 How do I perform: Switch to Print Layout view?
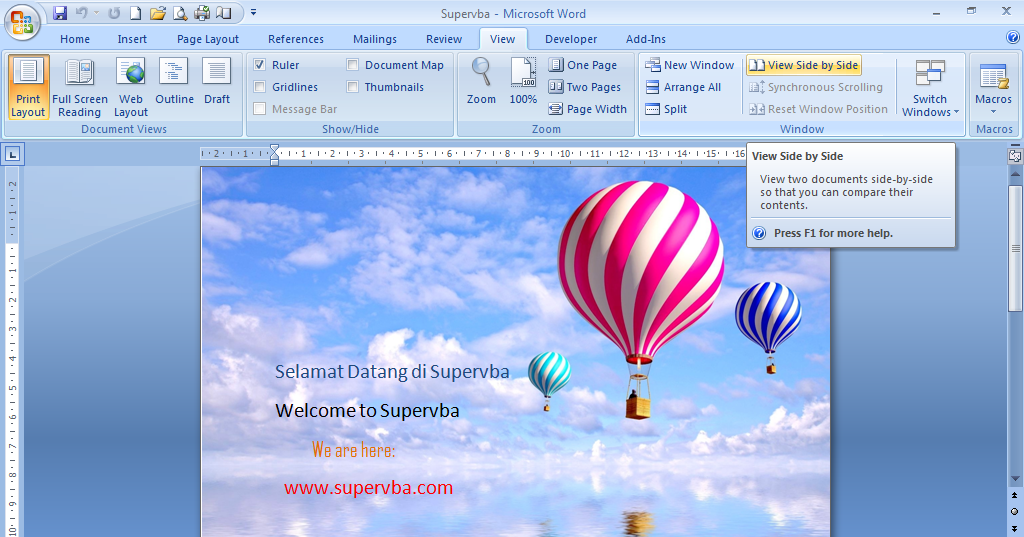pos(28,87)
